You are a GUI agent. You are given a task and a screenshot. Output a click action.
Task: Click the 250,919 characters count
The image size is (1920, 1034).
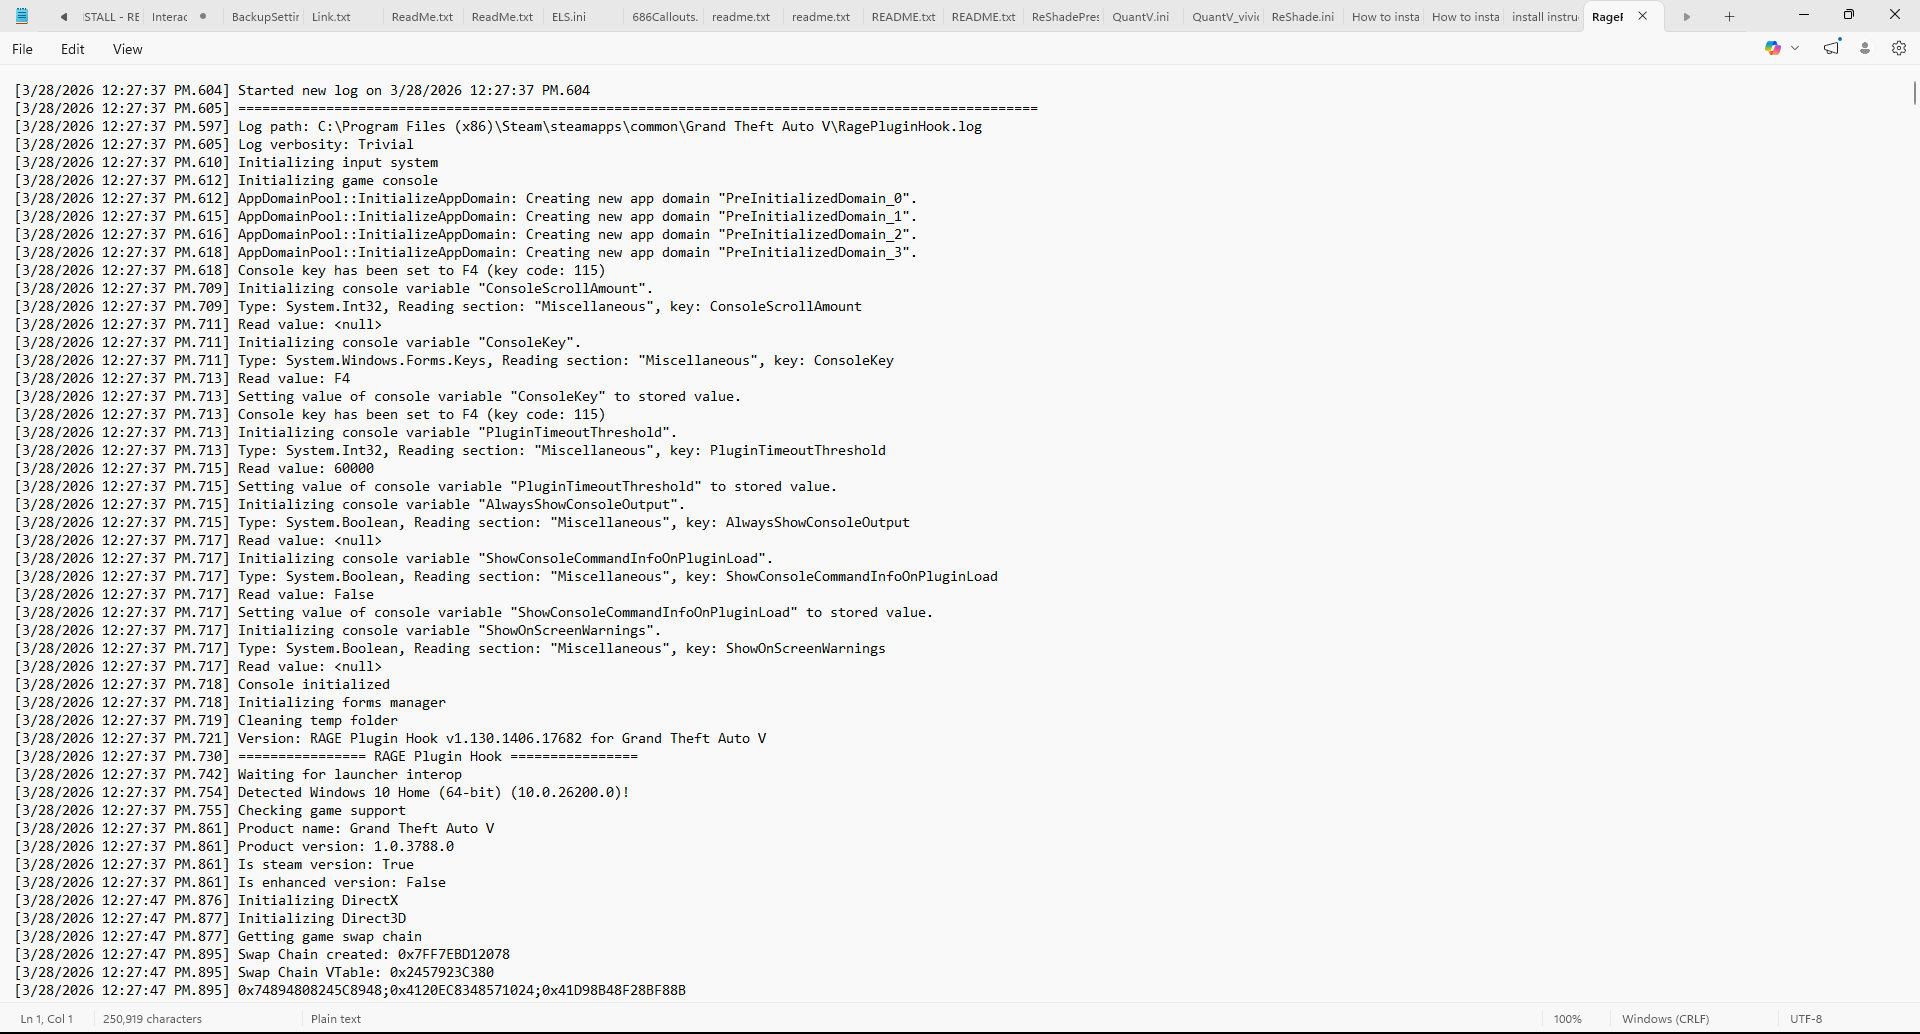tap(152, 1019)
